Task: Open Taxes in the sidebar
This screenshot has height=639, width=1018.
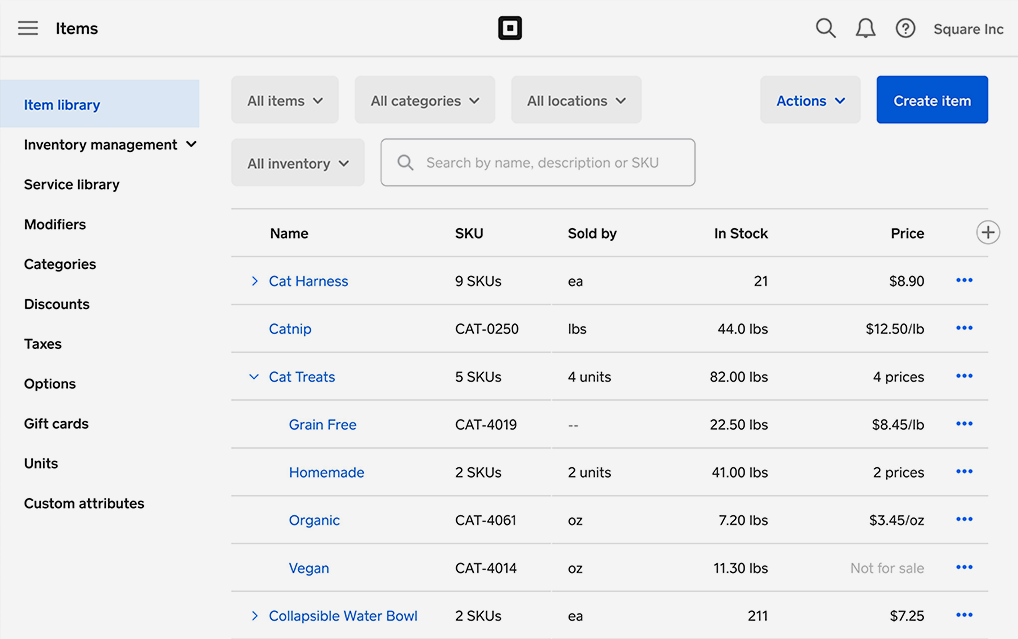Action: 43,344
